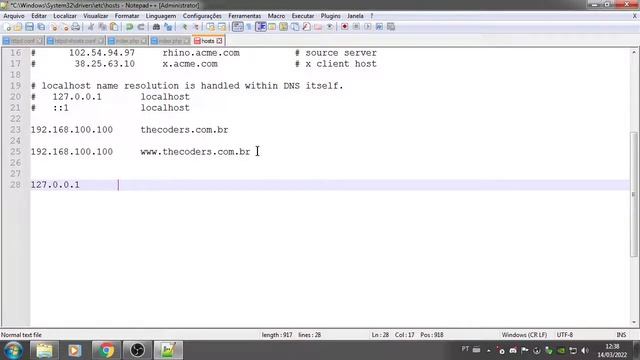Image resolution: width=640 pixels, height=360 pixels.
Task: Click the Playback macro icon
Action: (368, 27)
